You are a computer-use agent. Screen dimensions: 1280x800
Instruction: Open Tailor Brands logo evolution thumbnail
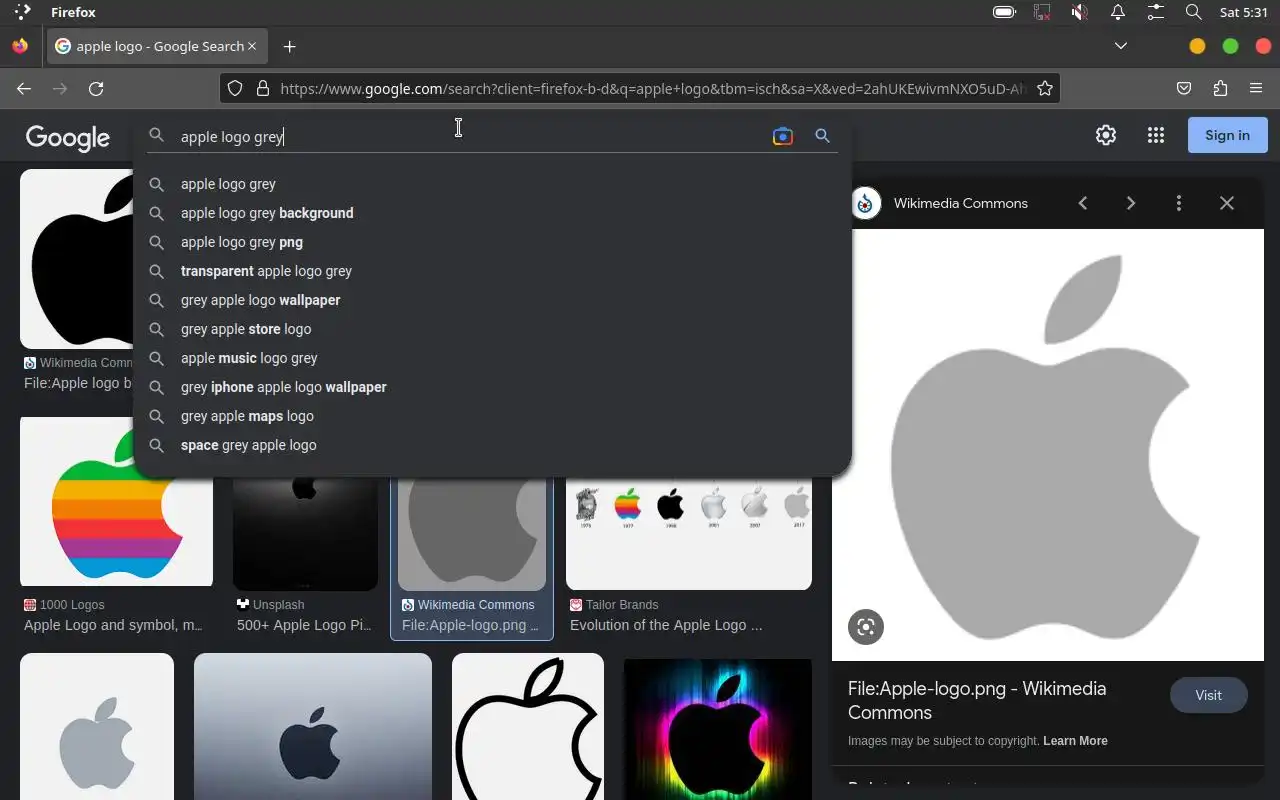click(x=689, y=533)
